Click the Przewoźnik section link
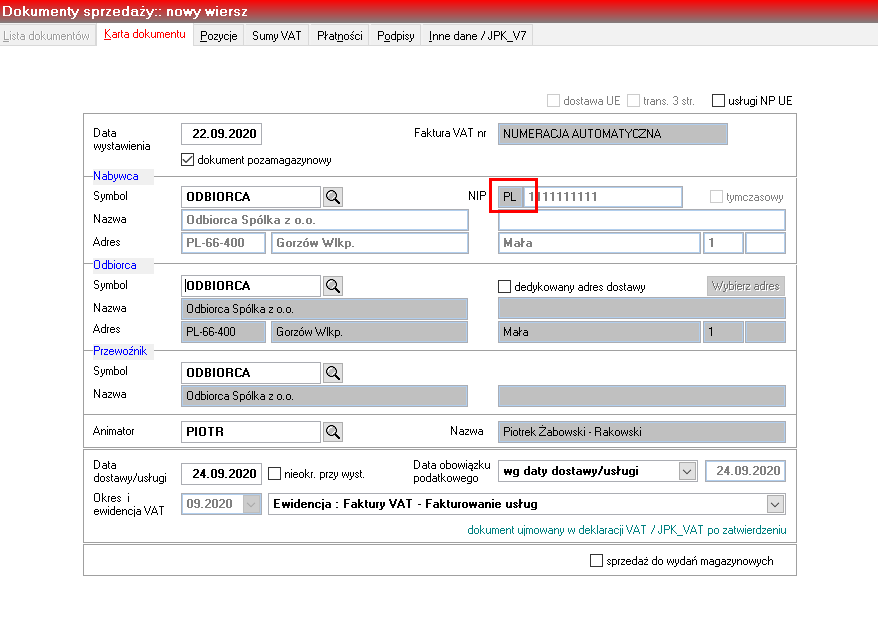This screenshot has height=628, width=878. click(120, 351)
